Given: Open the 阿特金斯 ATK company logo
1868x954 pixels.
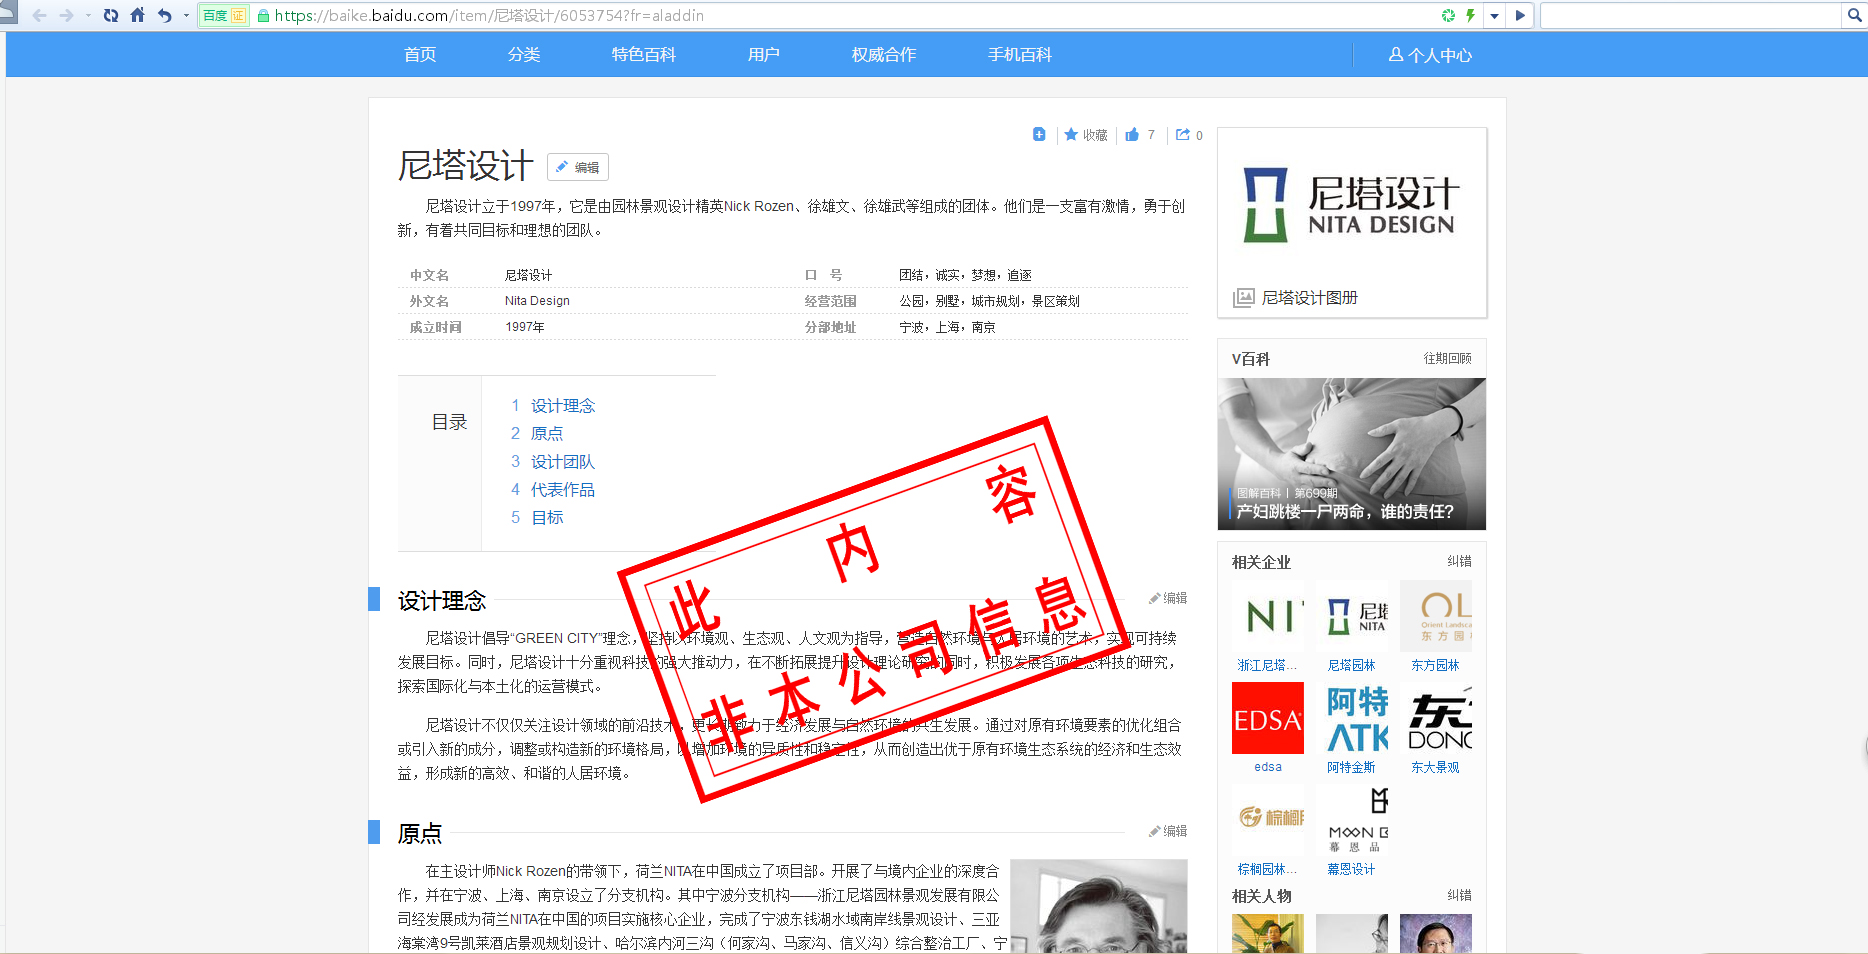Looking at the screenshot, I should (x=1351, y=718).
